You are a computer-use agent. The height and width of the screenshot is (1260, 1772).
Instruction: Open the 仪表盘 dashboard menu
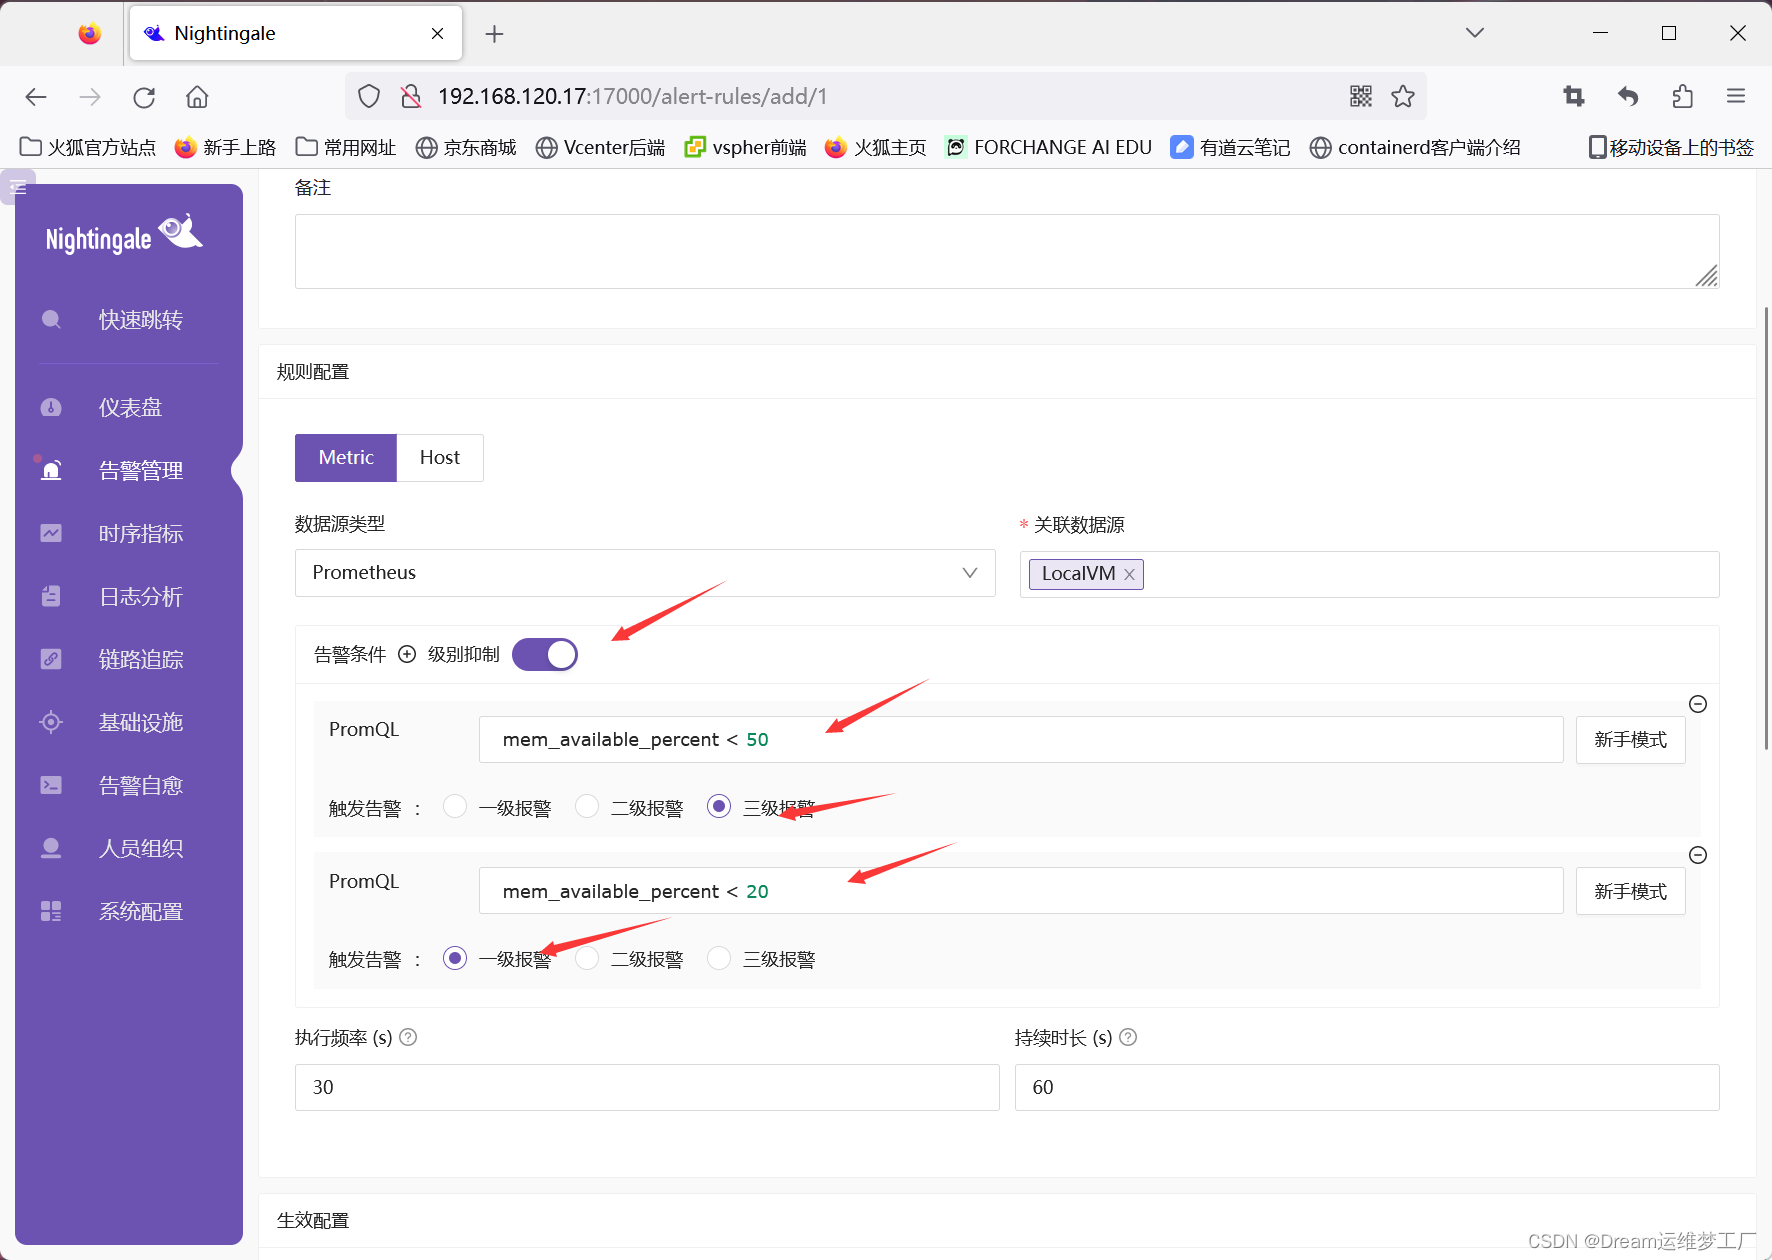pos(130,407)
